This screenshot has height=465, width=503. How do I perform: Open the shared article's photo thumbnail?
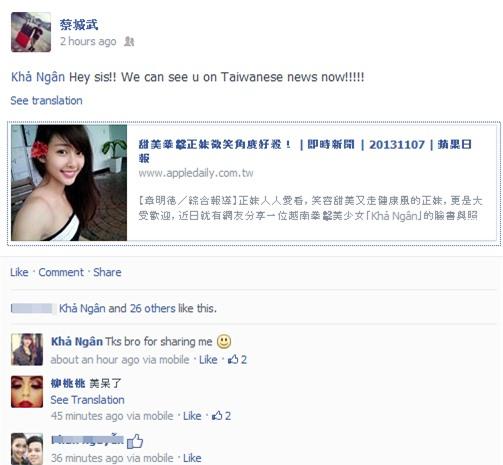coord(69,183)
